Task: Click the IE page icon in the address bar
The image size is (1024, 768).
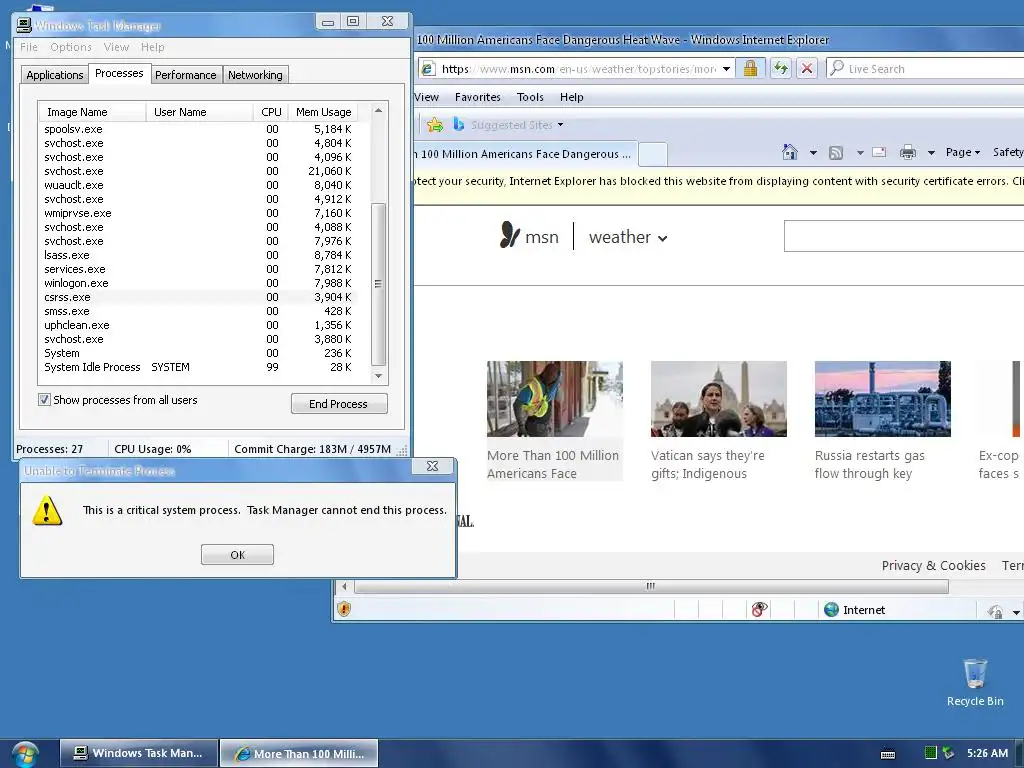Action: (x=428, y=69)
